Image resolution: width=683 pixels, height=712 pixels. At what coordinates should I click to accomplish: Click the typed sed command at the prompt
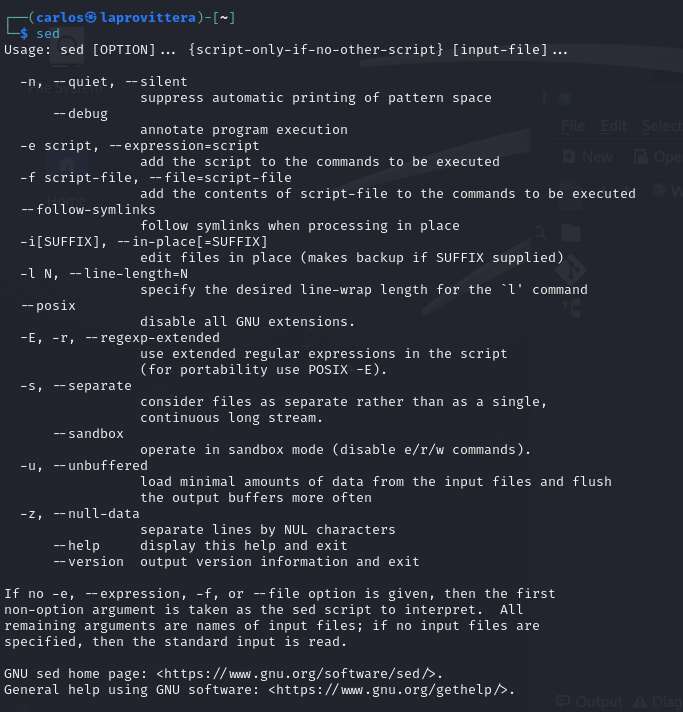(48, 34)
